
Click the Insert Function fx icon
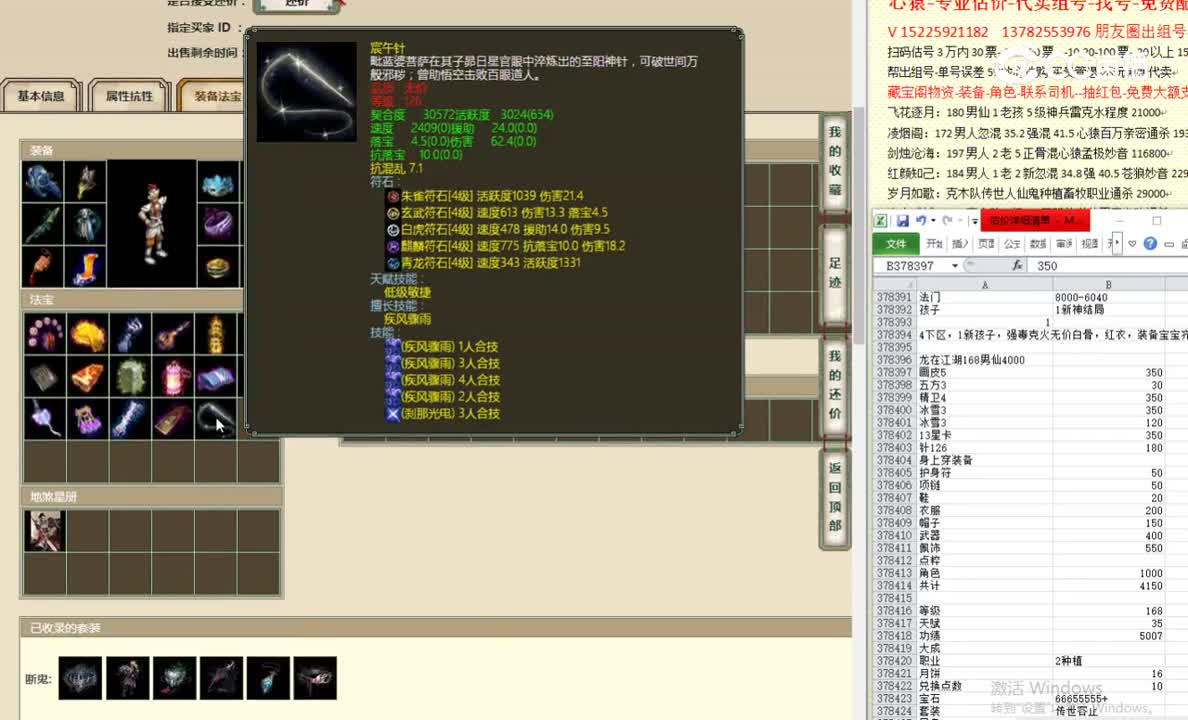(1018, 265)
